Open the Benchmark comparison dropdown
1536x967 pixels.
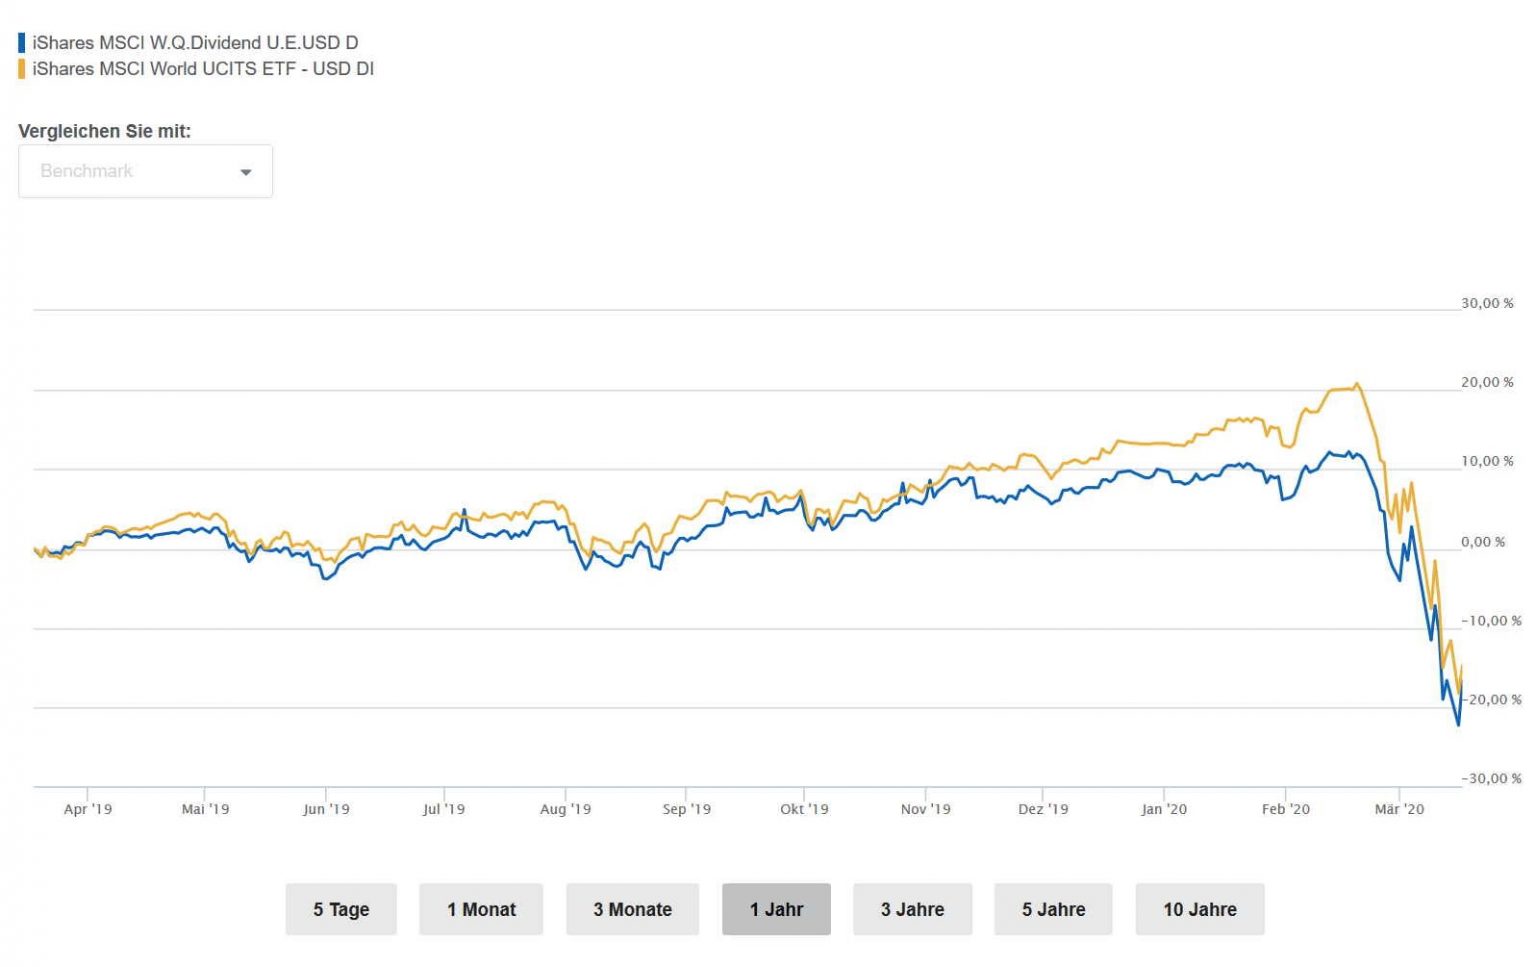tap(145, 171)
